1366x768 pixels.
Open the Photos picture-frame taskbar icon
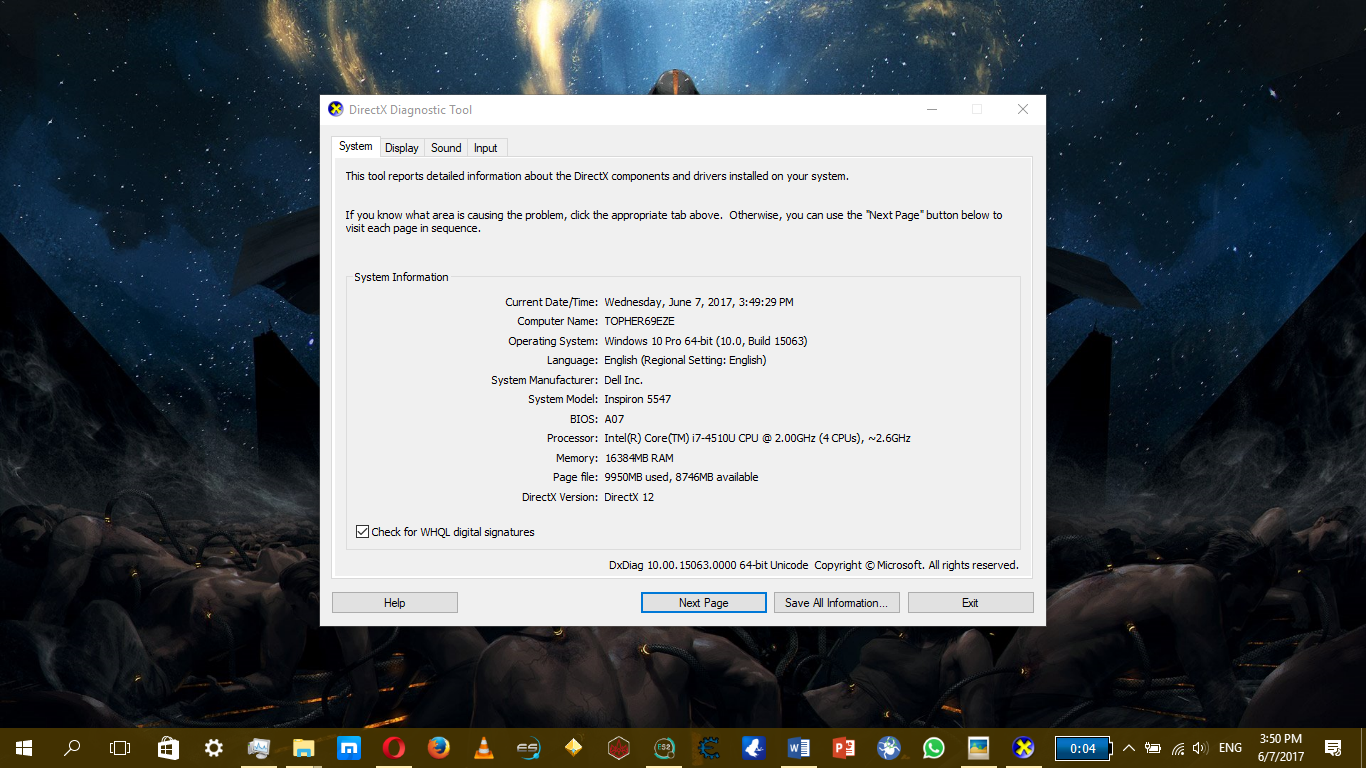point(979,748)
